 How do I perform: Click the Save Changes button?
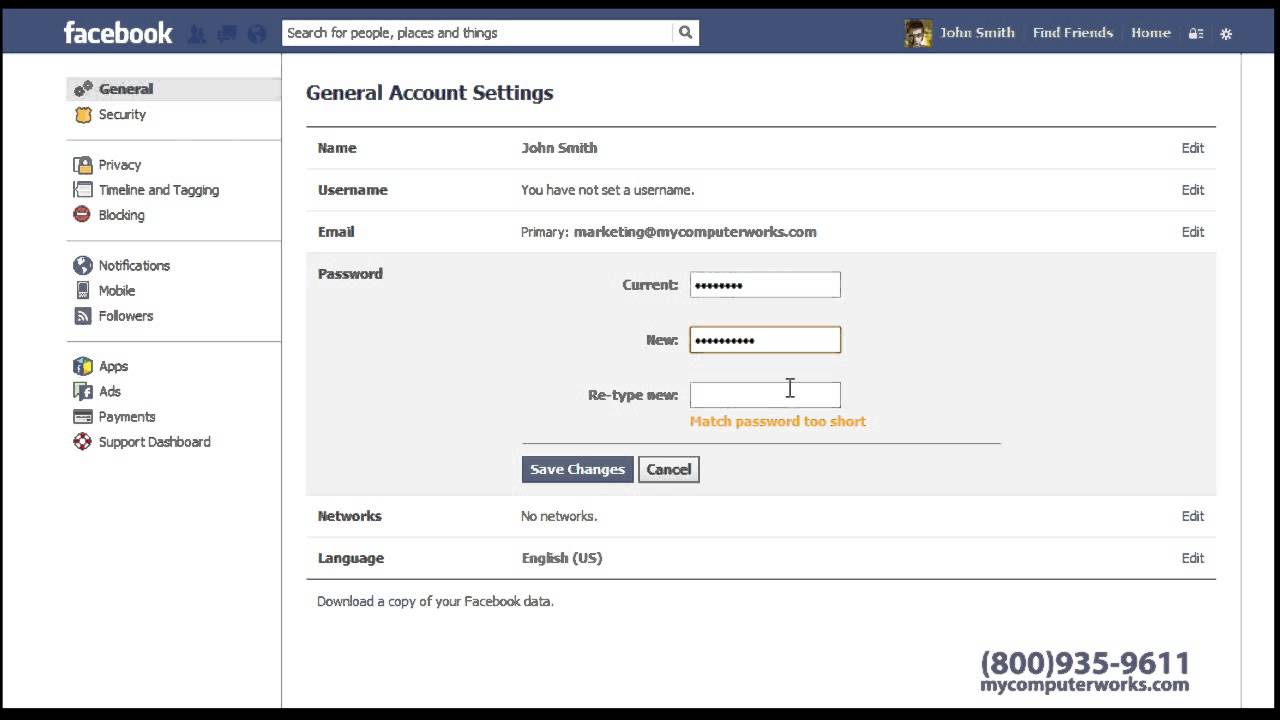pyautogui.click(x=577, y=469)
